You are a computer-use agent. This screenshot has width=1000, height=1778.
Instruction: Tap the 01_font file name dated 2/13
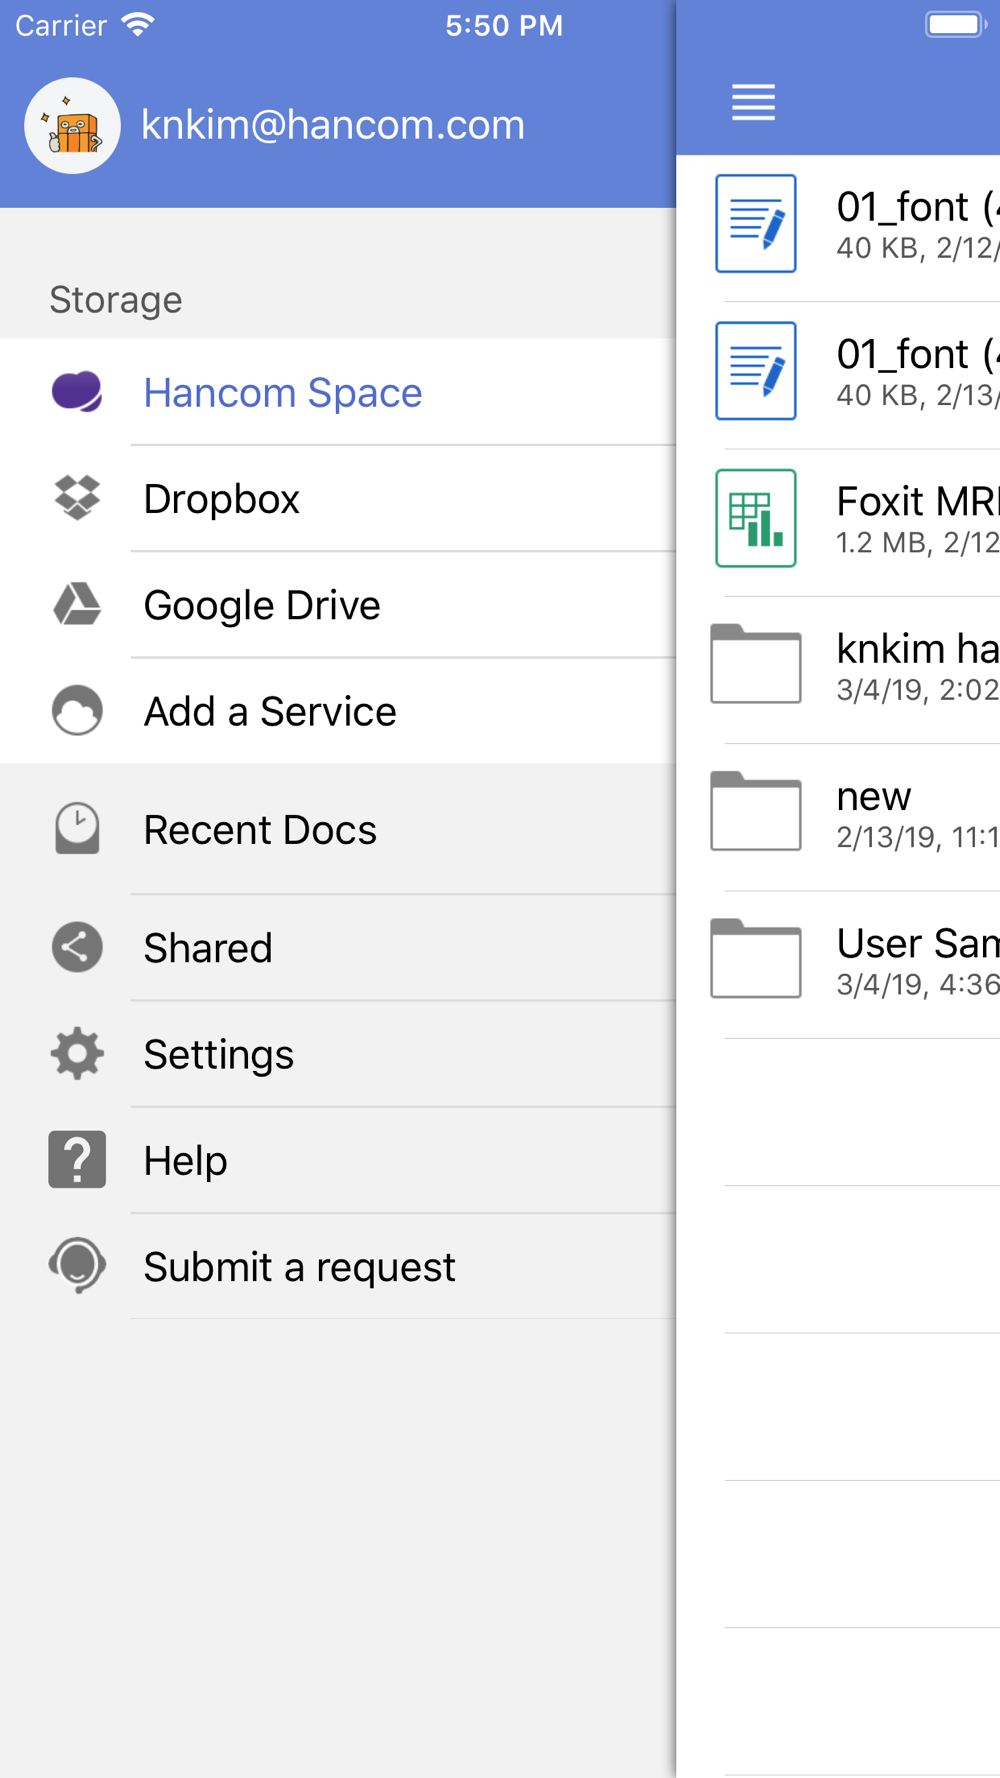[x=917, y=354]
